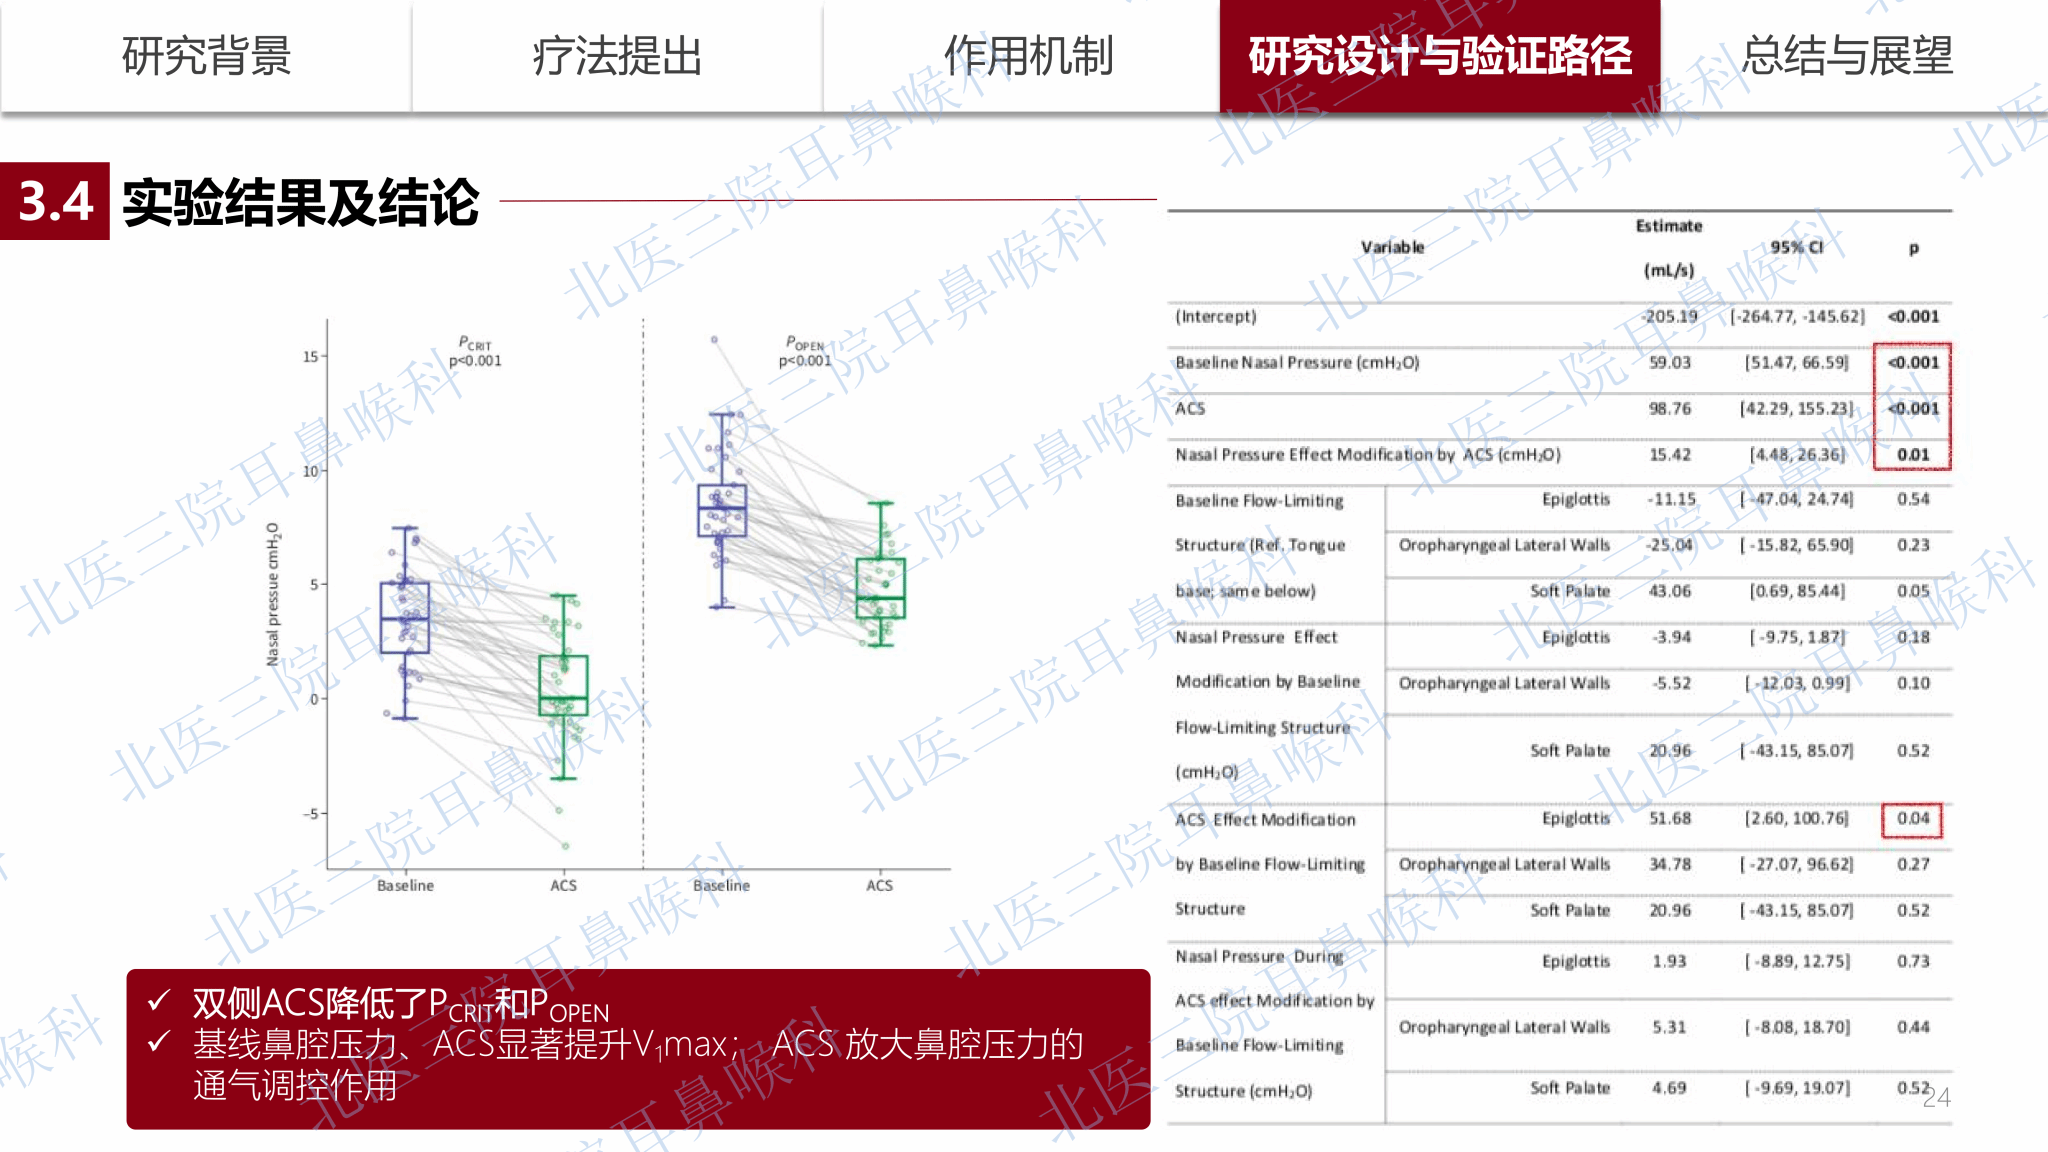Click the 实验结果及结论 section heading
Screen dimensions: 2048x1152
pyautogui.click(x=300, y=203)
